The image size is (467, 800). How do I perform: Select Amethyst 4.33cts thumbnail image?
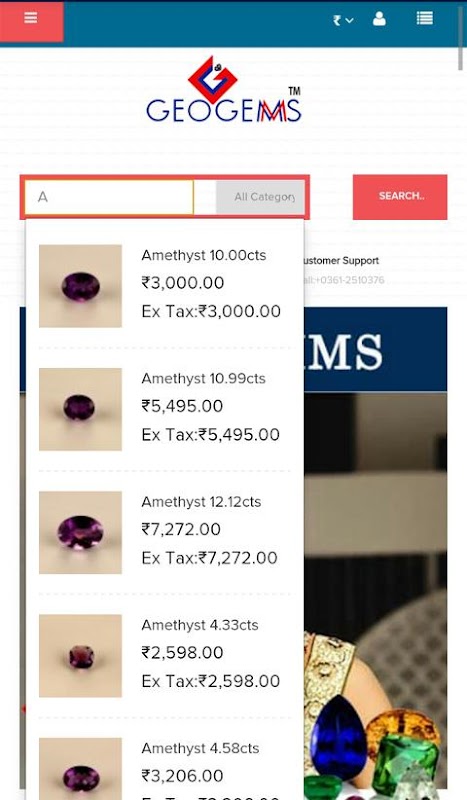point(80,656)
